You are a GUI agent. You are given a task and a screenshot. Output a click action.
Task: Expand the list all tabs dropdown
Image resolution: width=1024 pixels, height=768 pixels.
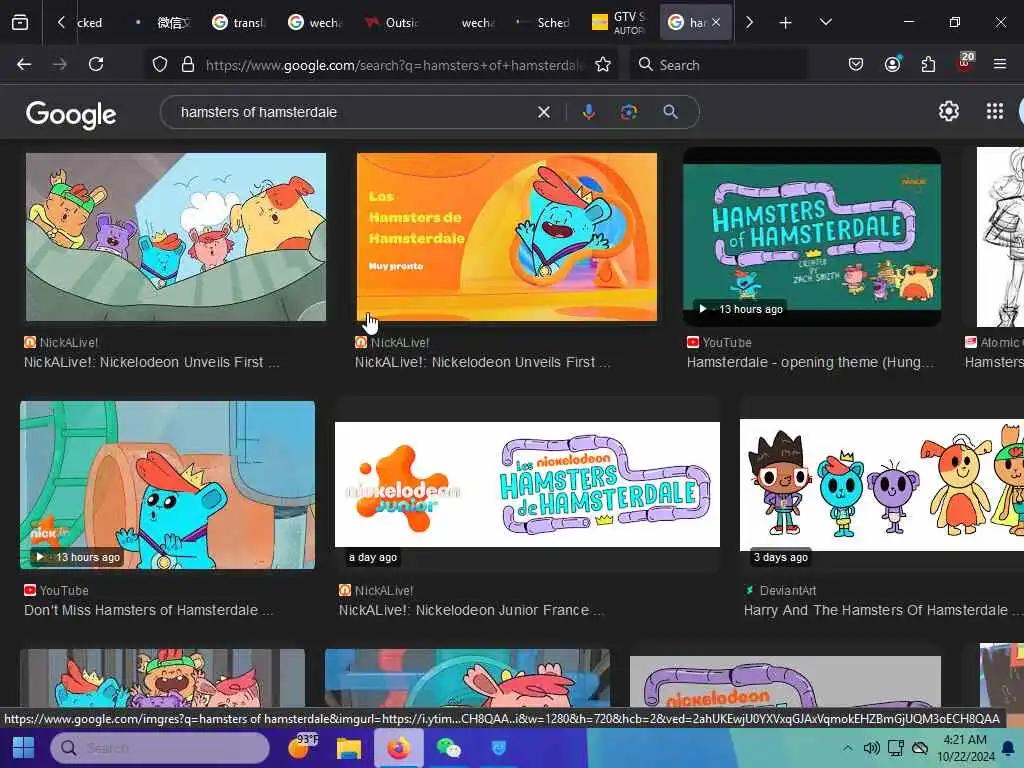point(825,22)
